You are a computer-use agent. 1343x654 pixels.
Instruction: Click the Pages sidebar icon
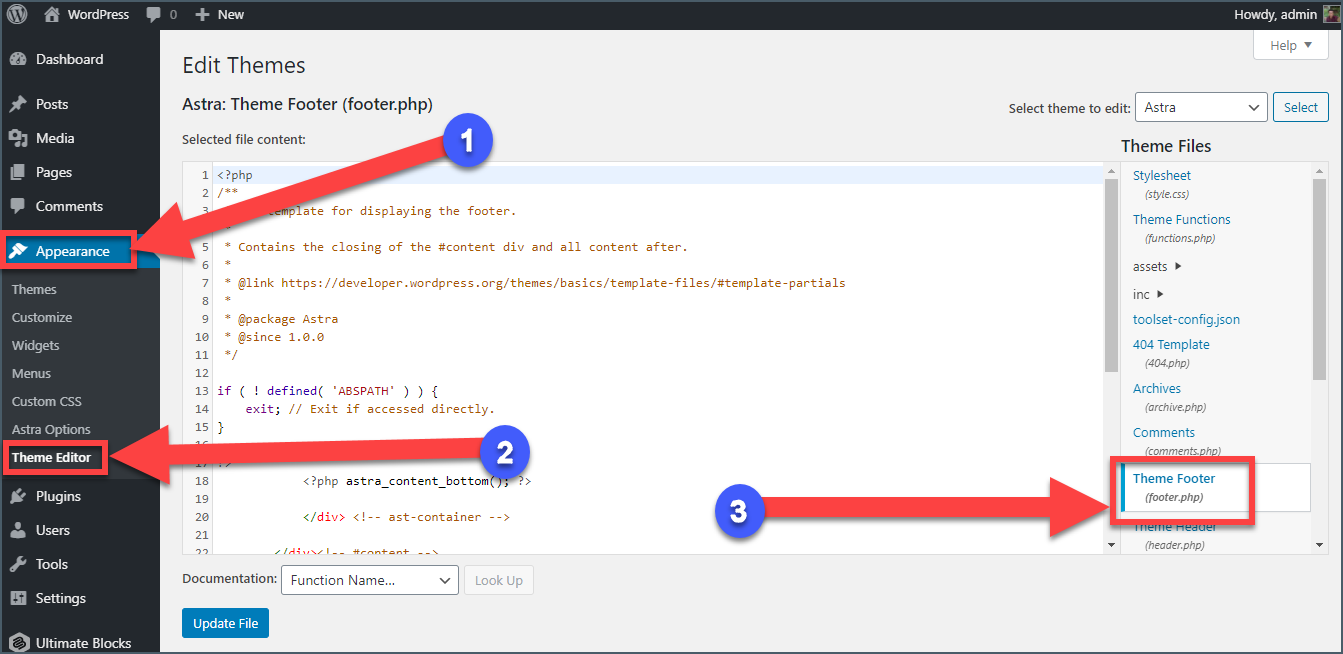click(18, 172)
